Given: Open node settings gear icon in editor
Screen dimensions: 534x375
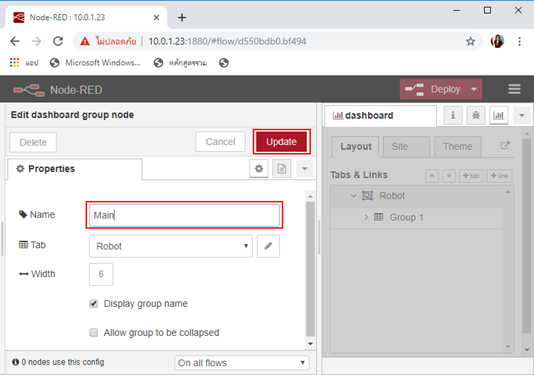Looking at the screenshot, I should [x=259, y=169].
